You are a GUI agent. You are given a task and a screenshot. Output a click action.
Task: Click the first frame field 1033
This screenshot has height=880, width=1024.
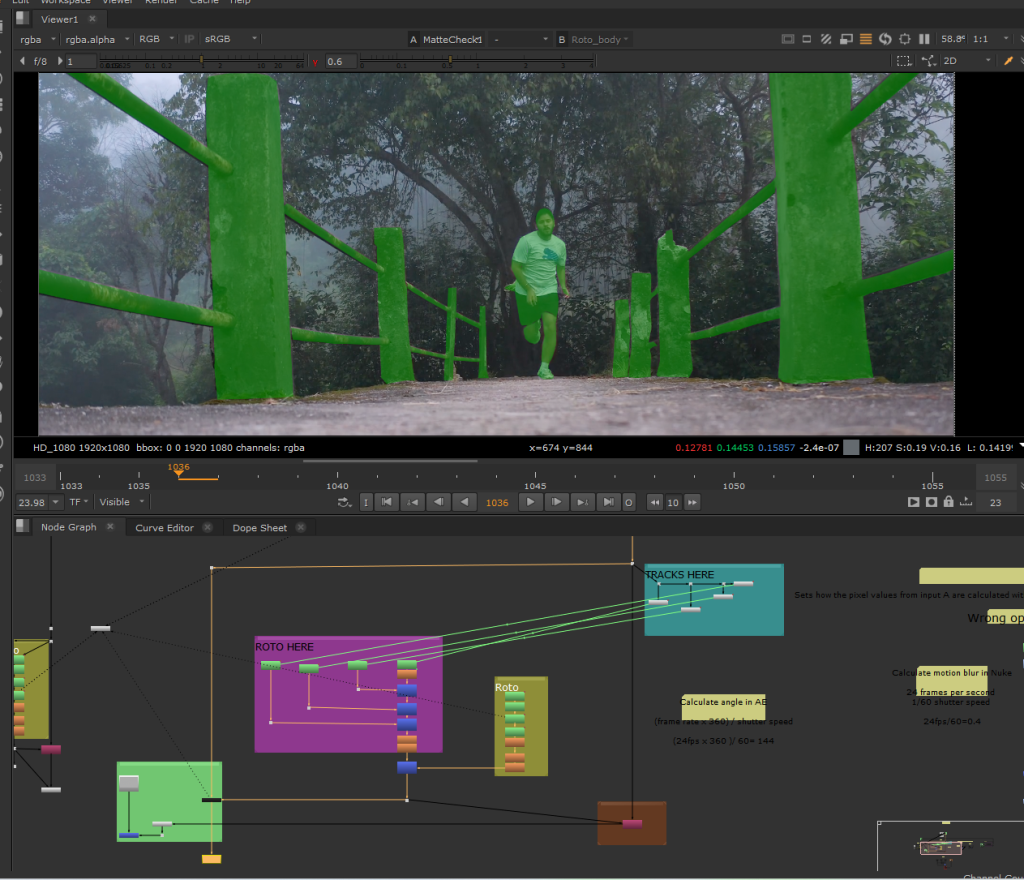point(35,478)
